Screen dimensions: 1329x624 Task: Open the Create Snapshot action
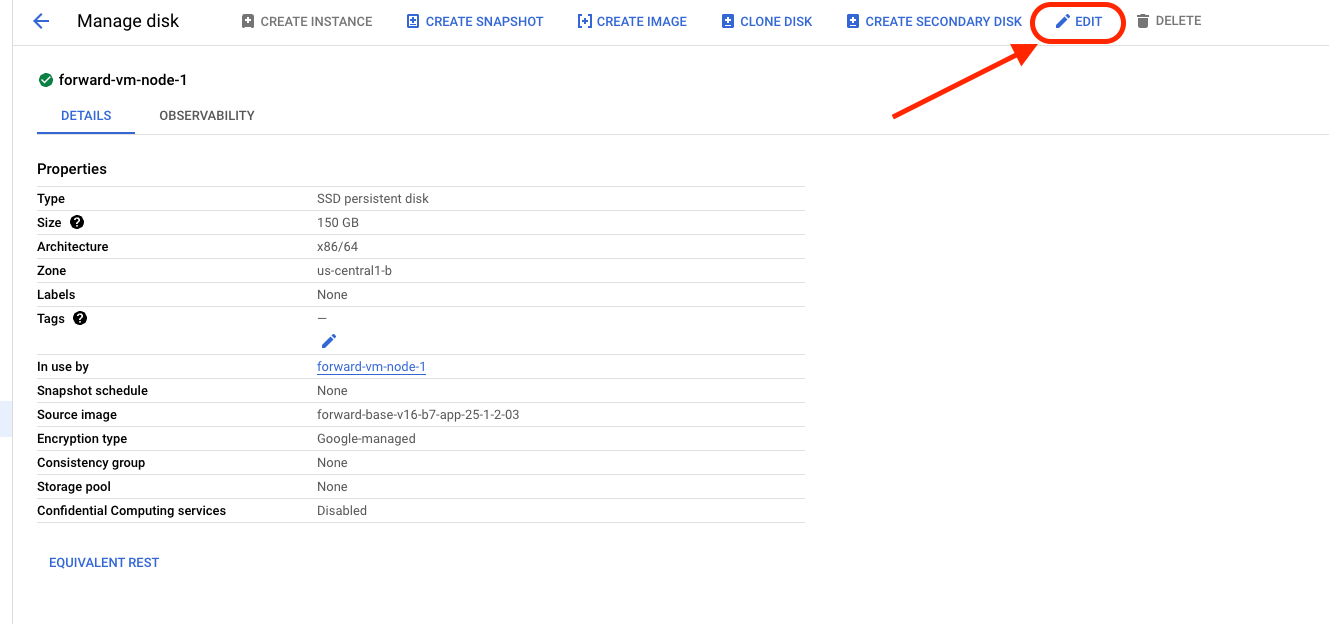tap(475, 21)
